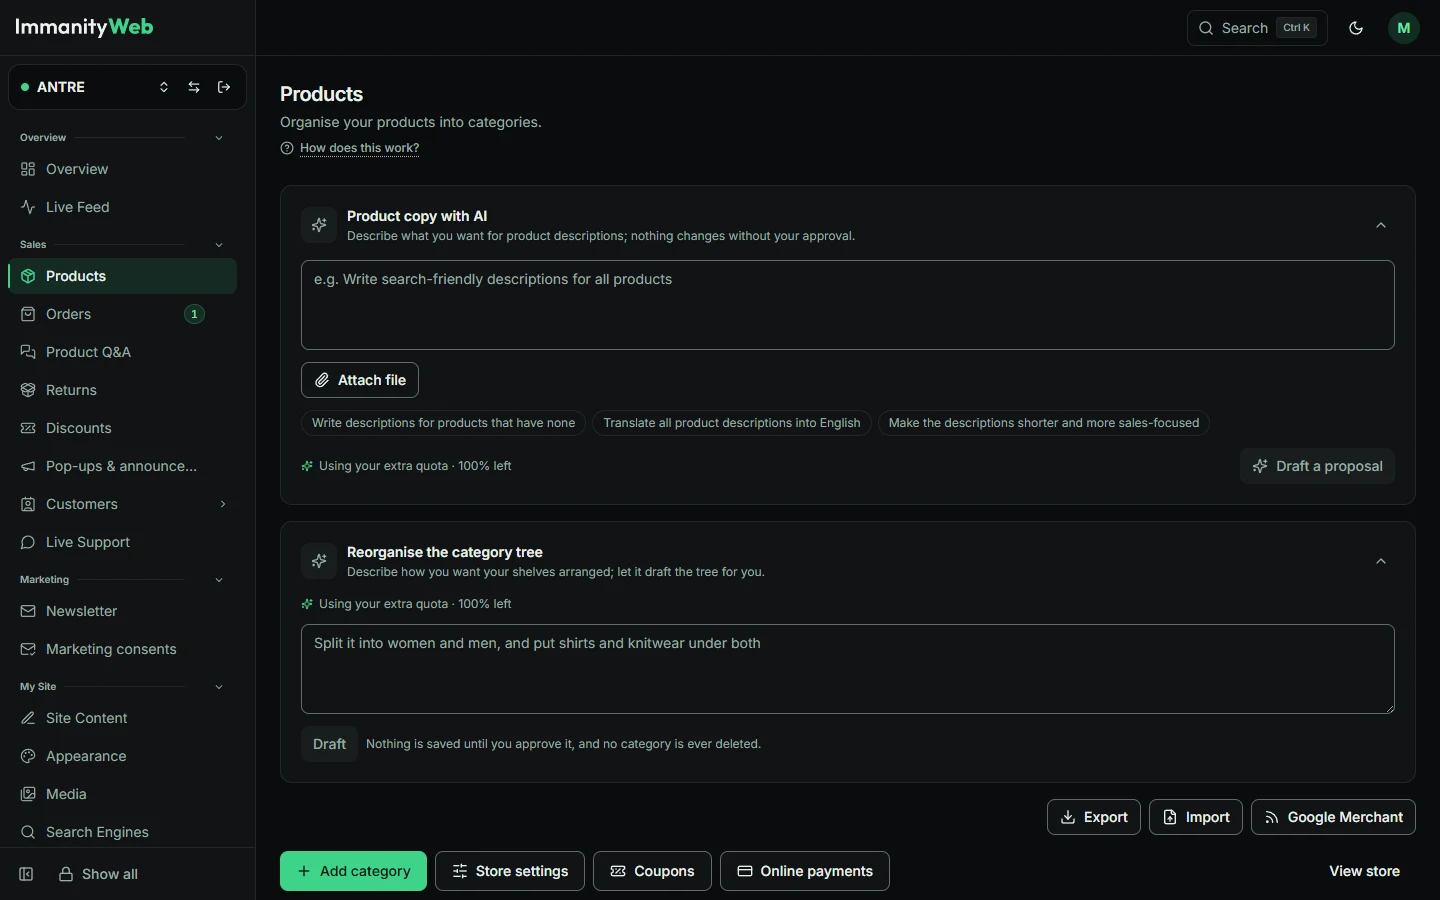Click the Appearance palette icon
The width and height of the screenshot is (1440, 900).
[28, 756]
